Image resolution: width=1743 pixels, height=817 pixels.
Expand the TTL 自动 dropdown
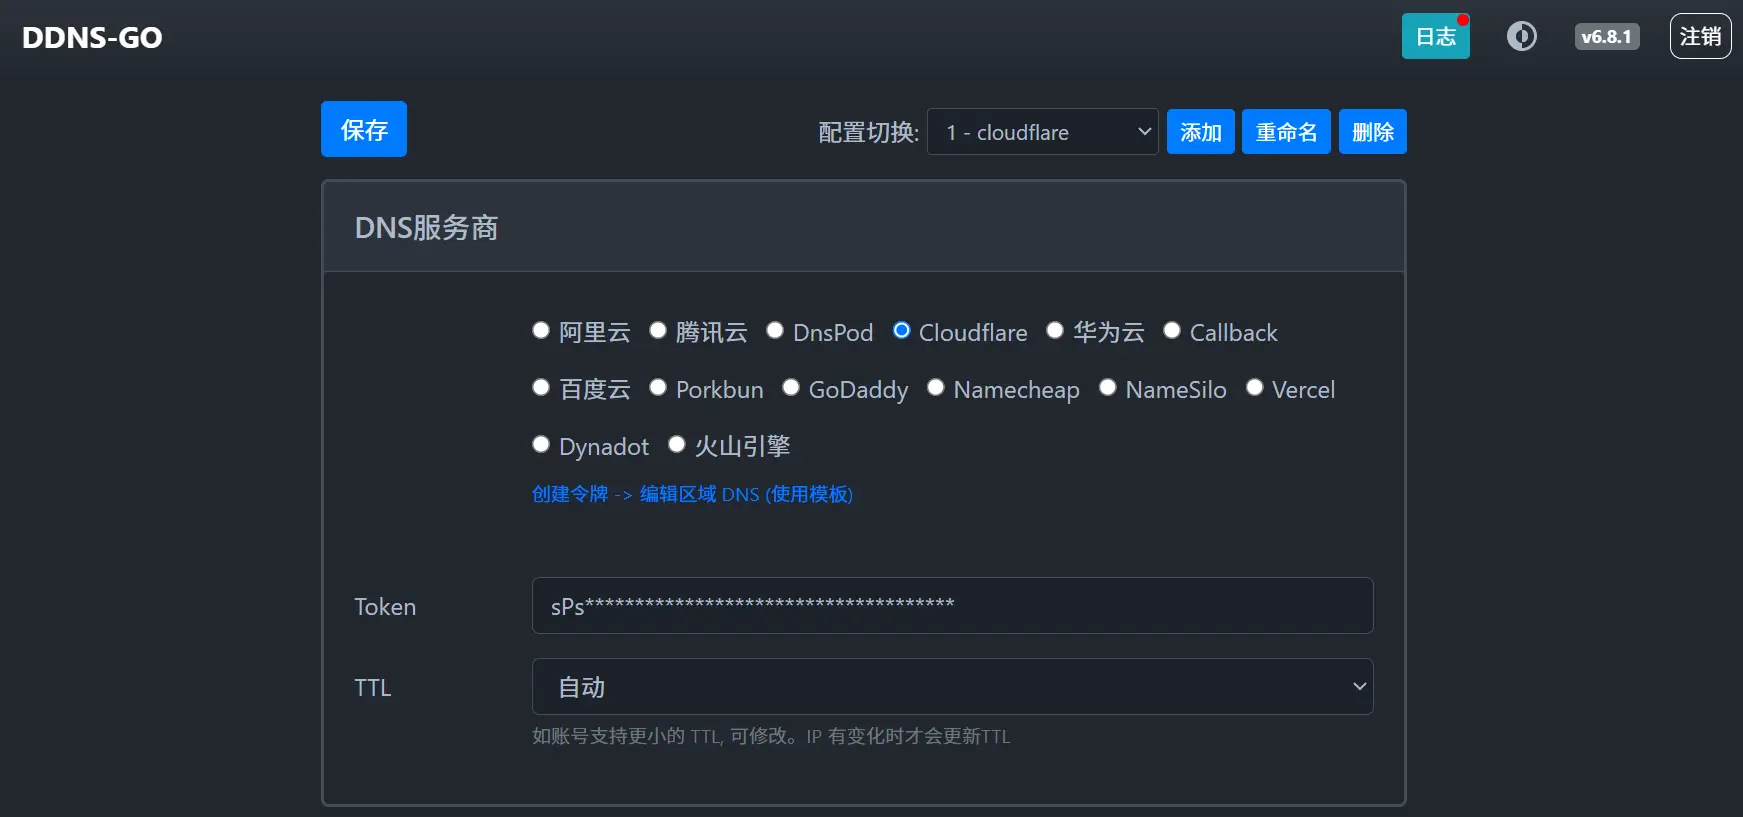[952, 686]
